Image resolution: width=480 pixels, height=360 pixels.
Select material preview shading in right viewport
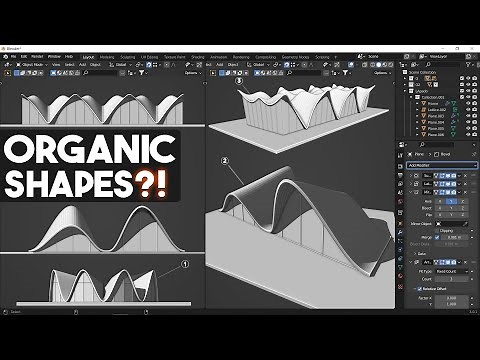click(385, 65)
